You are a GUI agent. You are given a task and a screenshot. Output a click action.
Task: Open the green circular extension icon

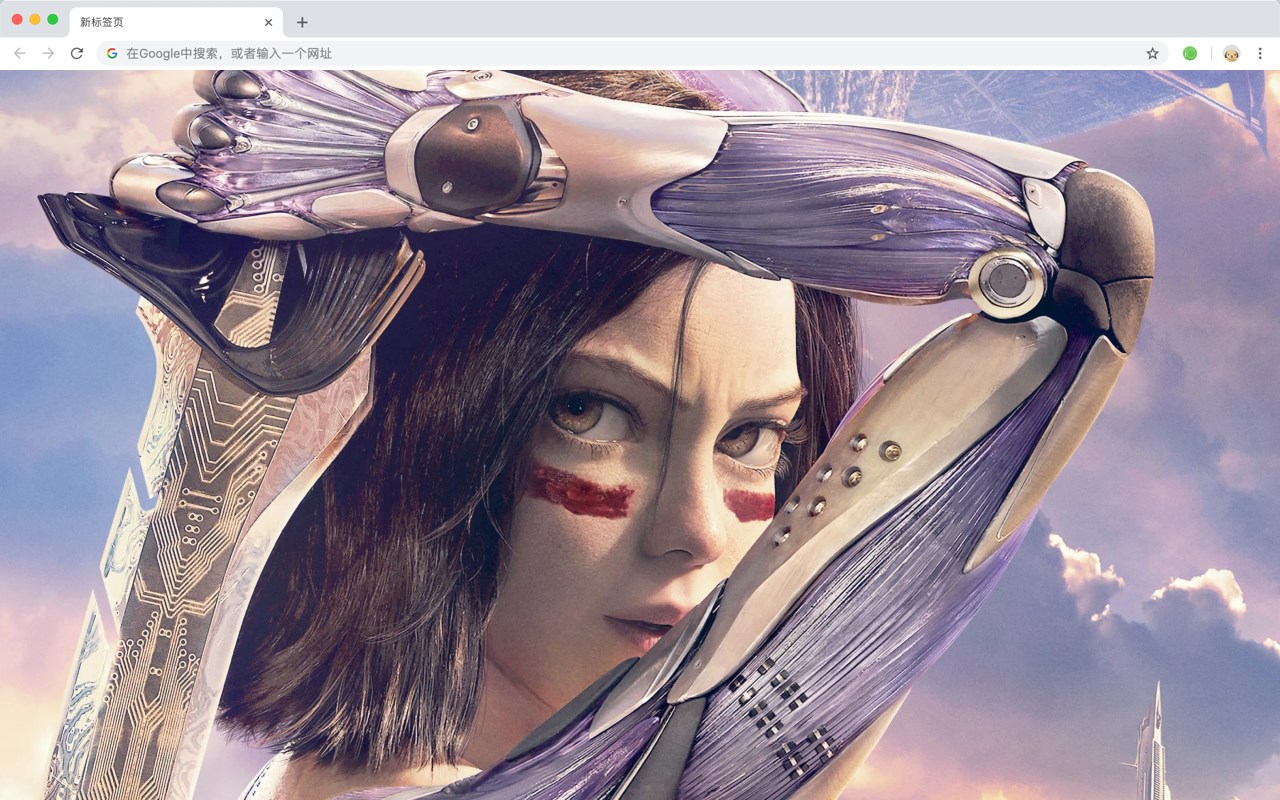[1190, 53]
